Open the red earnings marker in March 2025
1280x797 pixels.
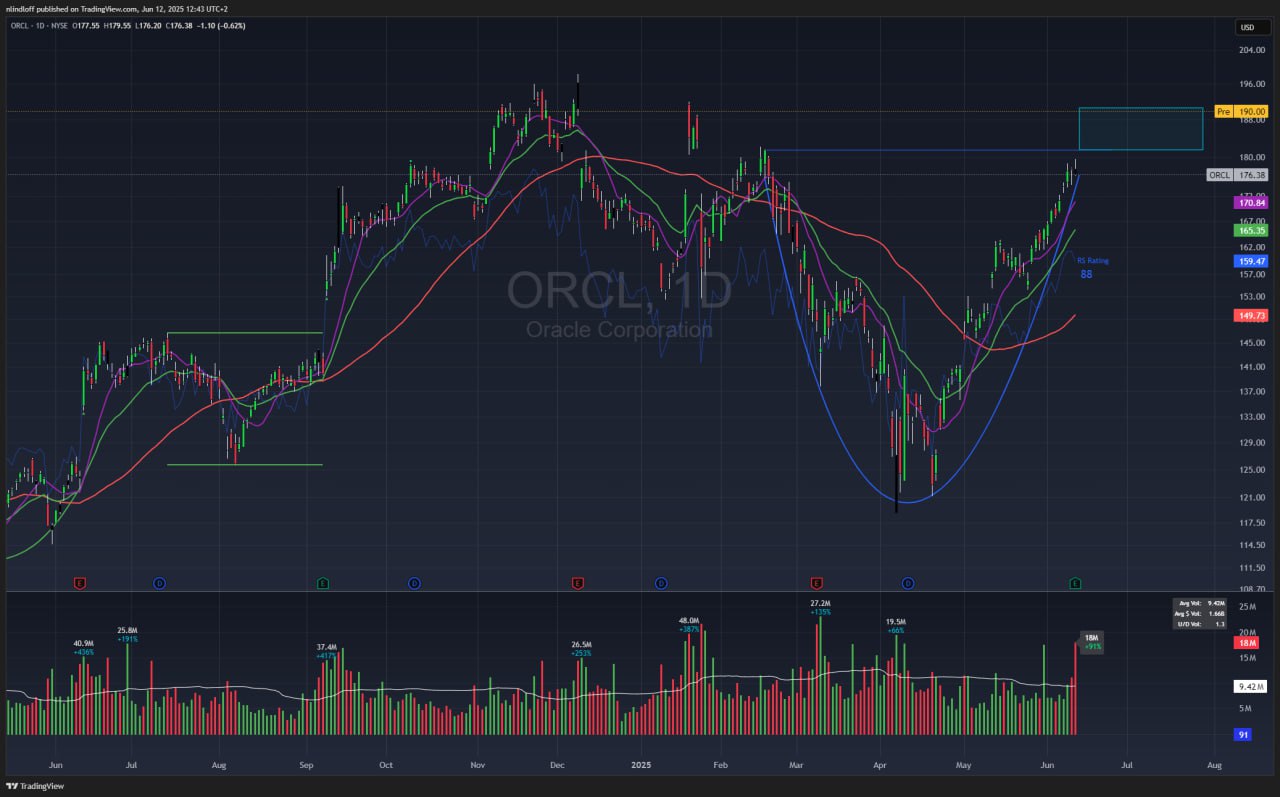[817, 582]
